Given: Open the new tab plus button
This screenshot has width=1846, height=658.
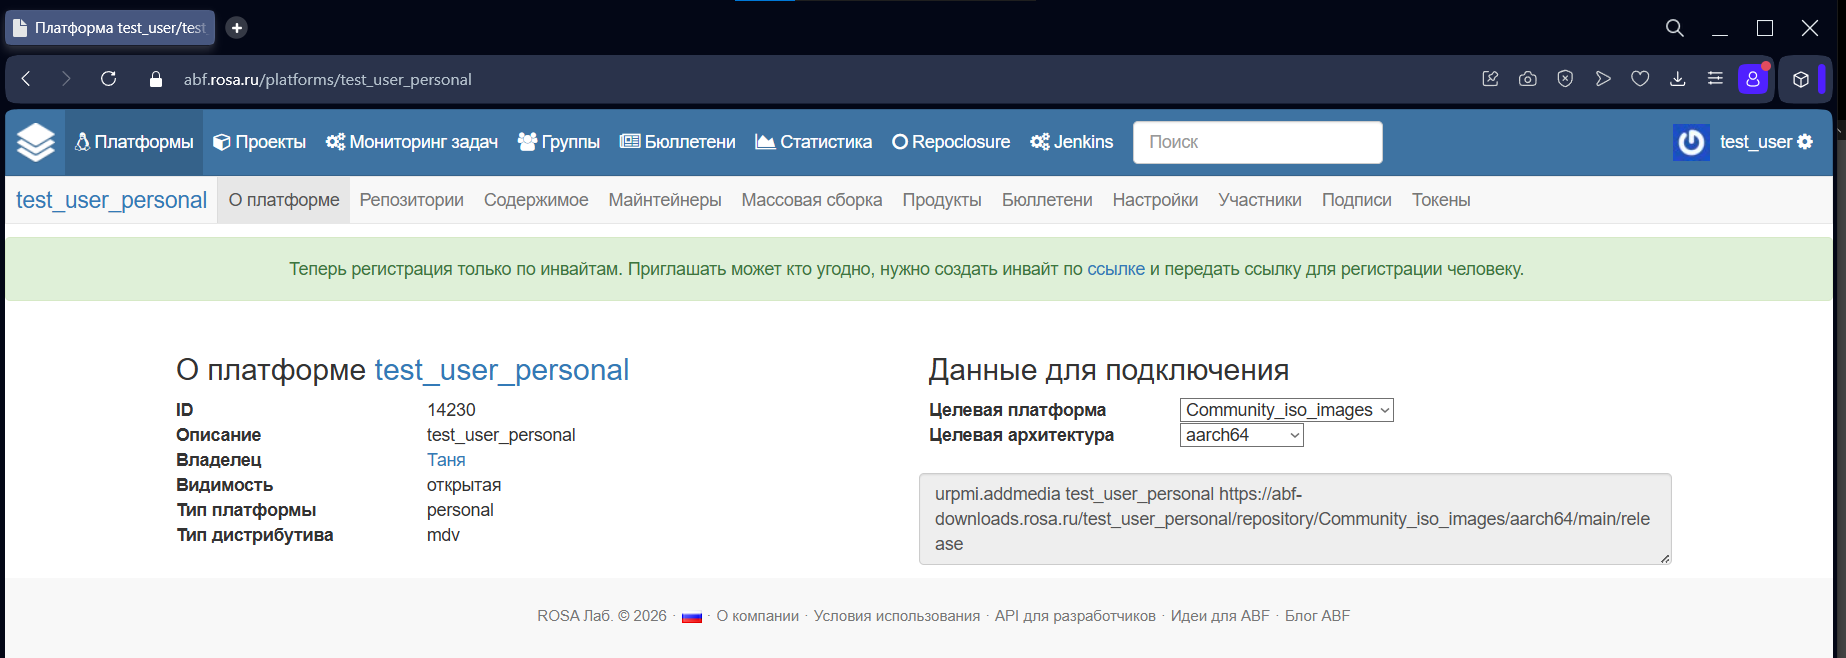Looking at the screenshot, I should (x=236, y=28).
